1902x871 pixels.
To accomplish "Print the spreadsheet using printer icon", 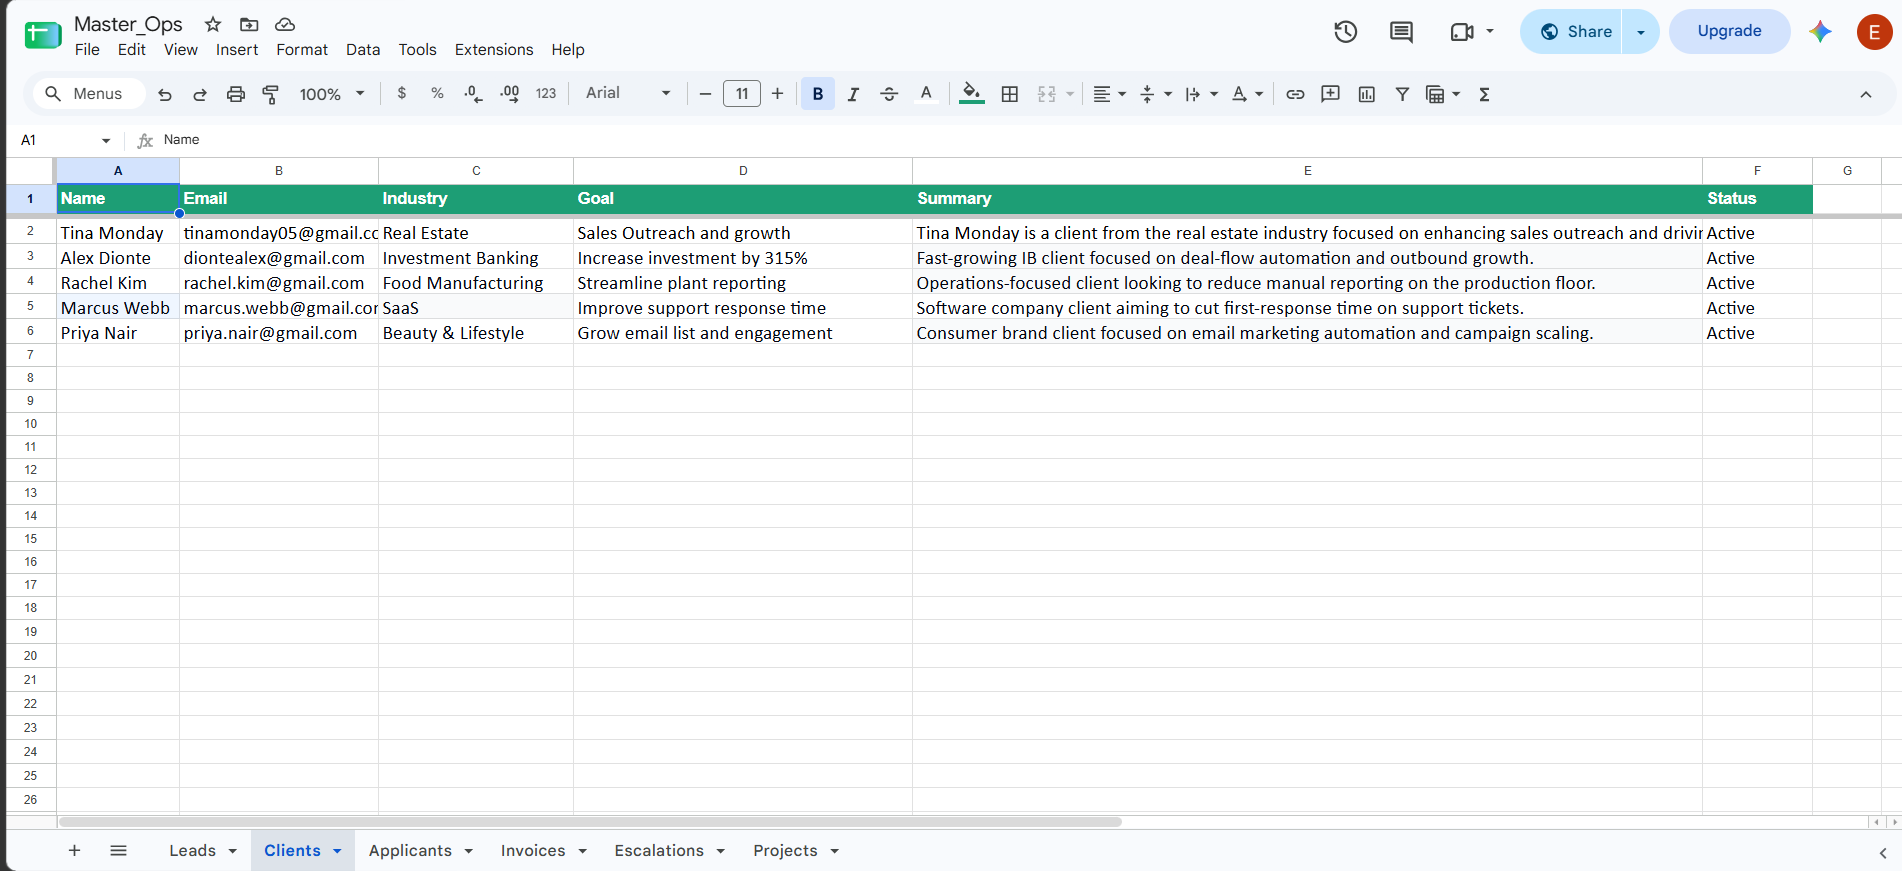I will 236,94.
